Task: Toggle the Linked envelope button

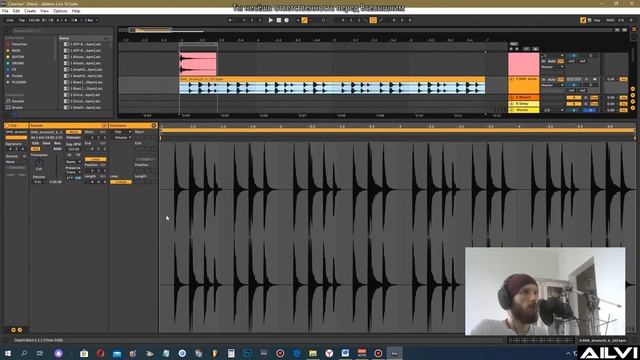Action: click(121, 182)
